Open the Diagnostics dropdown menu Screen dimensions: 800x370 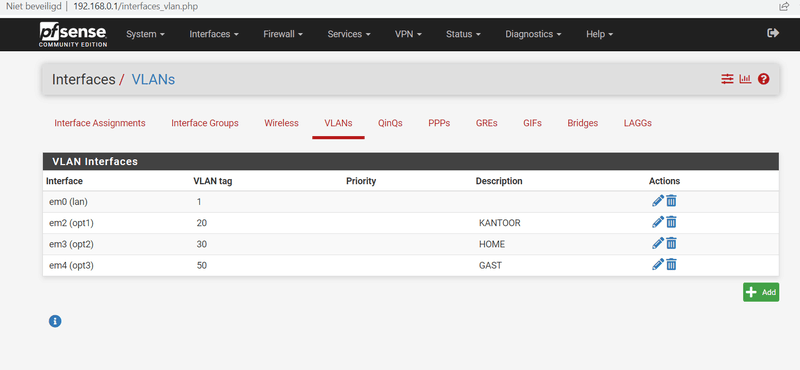click(533, 34)
